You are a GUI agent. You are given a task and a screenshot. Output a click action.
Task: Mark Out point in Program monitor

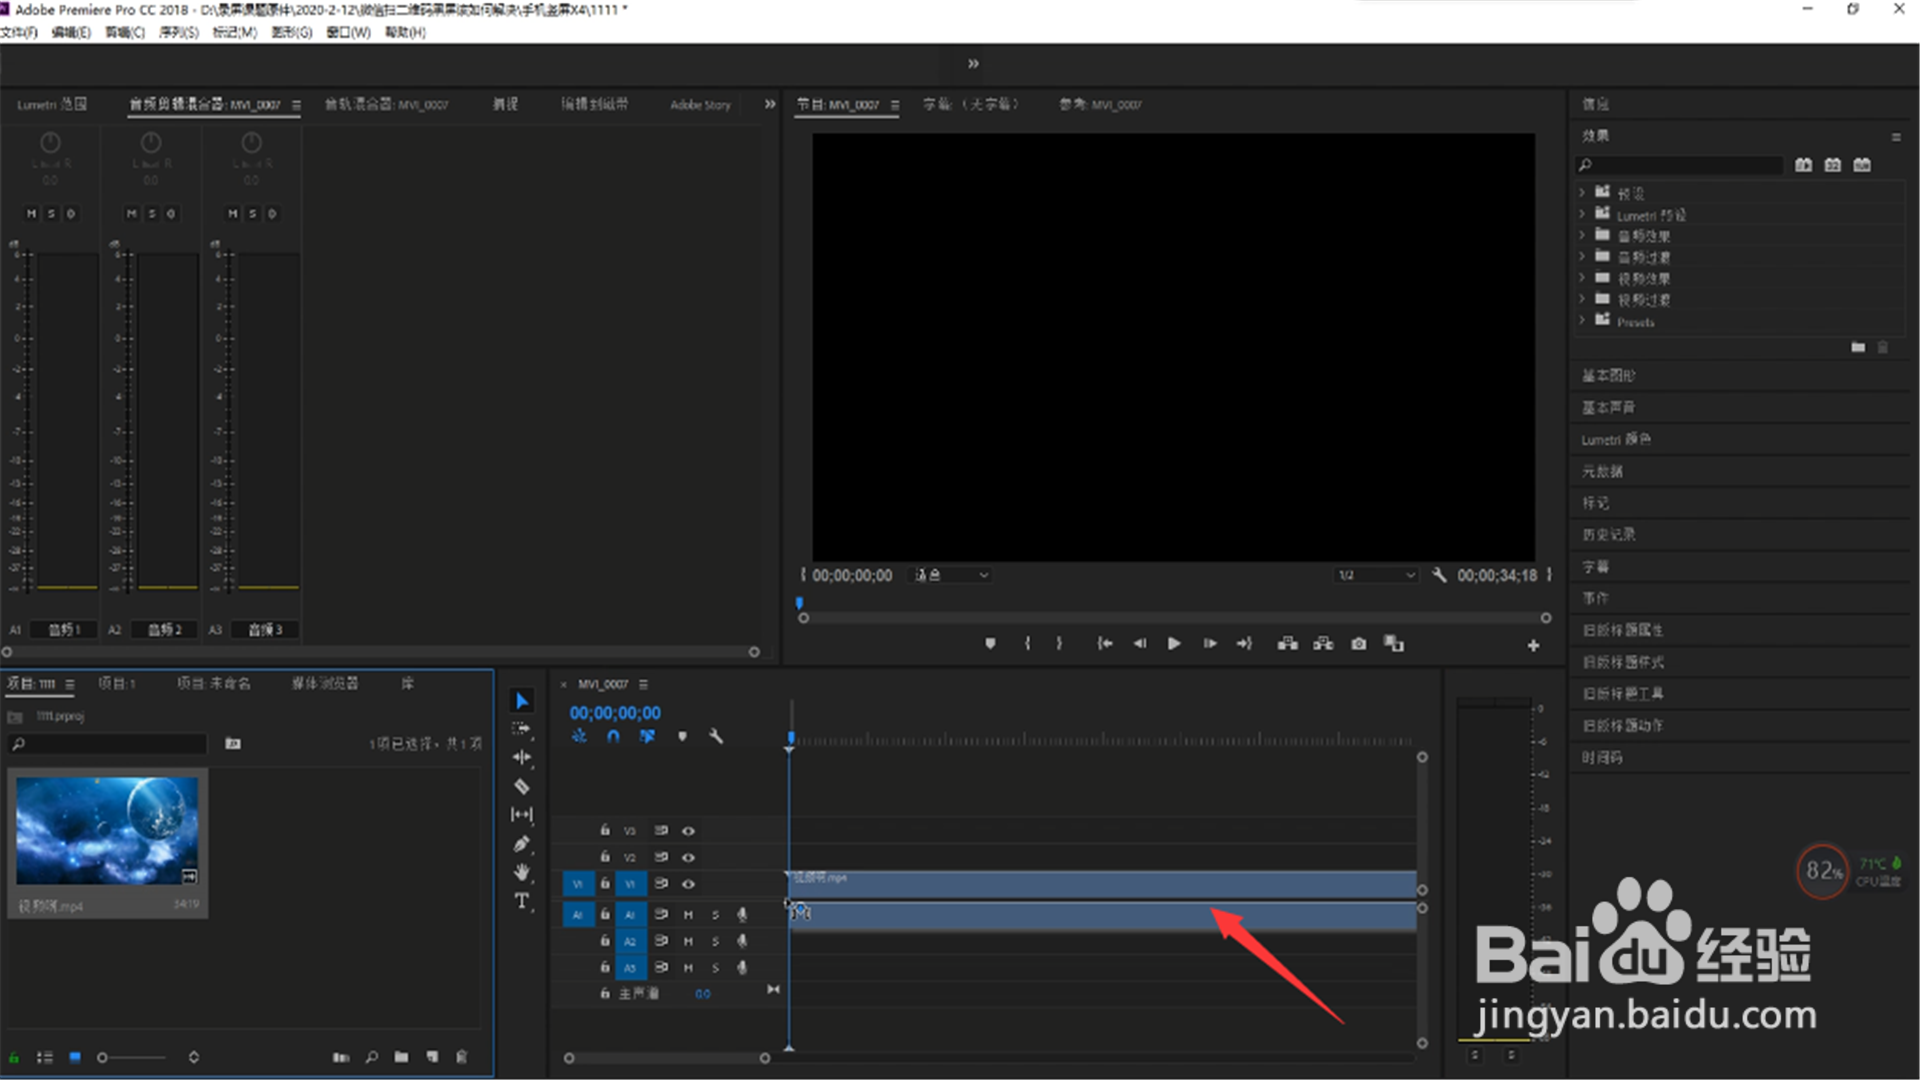pyautogui.click(x=1060, y=644)
